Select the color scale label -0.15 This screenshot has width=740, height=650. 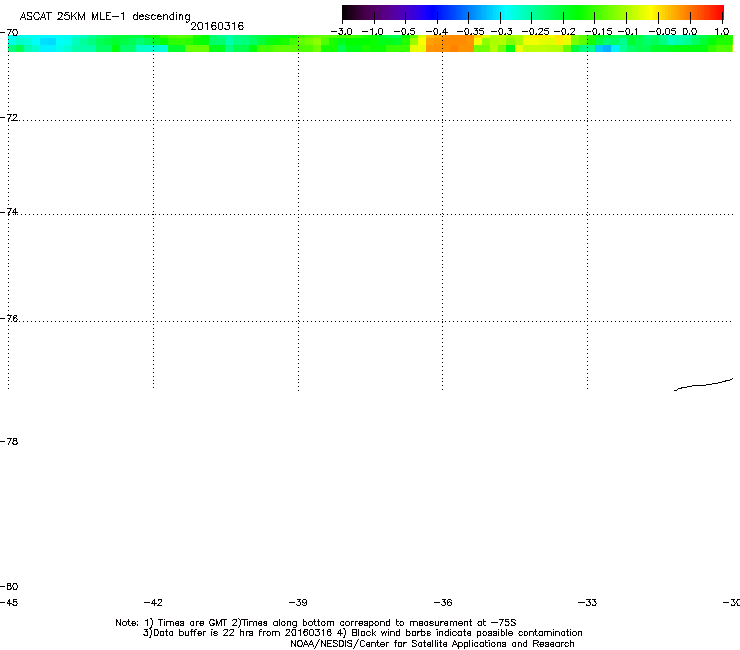tap(598, 32)
